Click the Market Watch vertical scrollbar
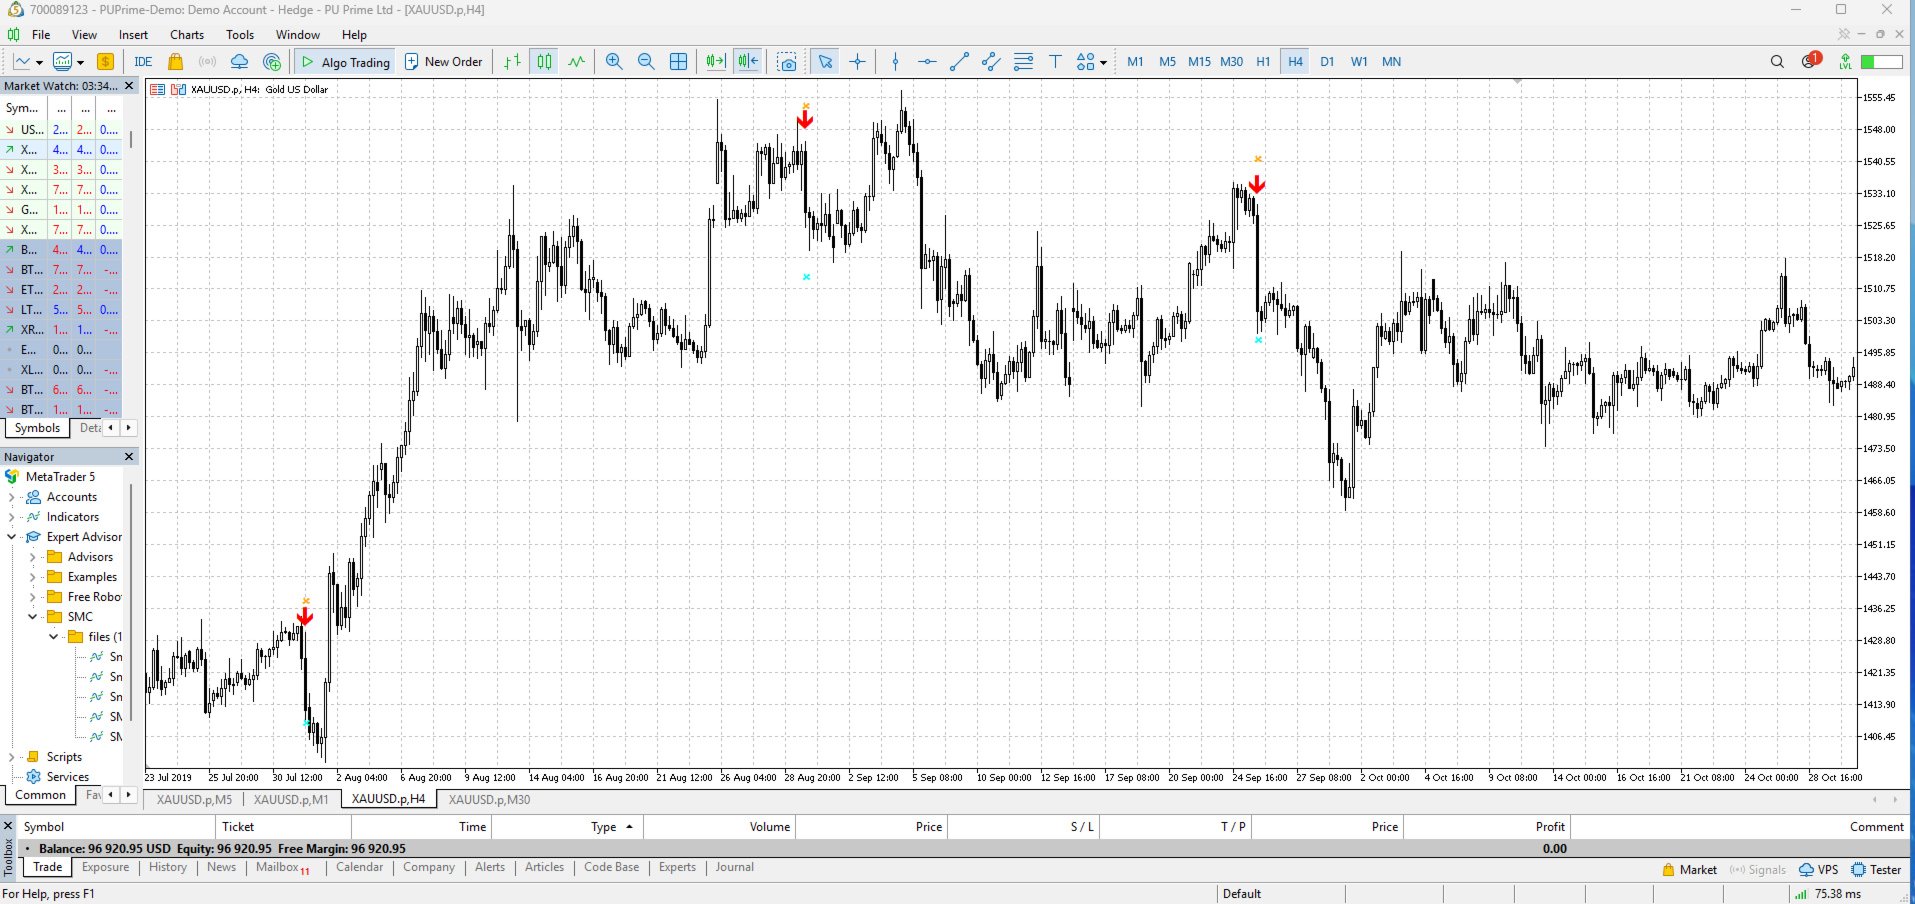Viewport: 1915px width, 904px height. point(131,139)
